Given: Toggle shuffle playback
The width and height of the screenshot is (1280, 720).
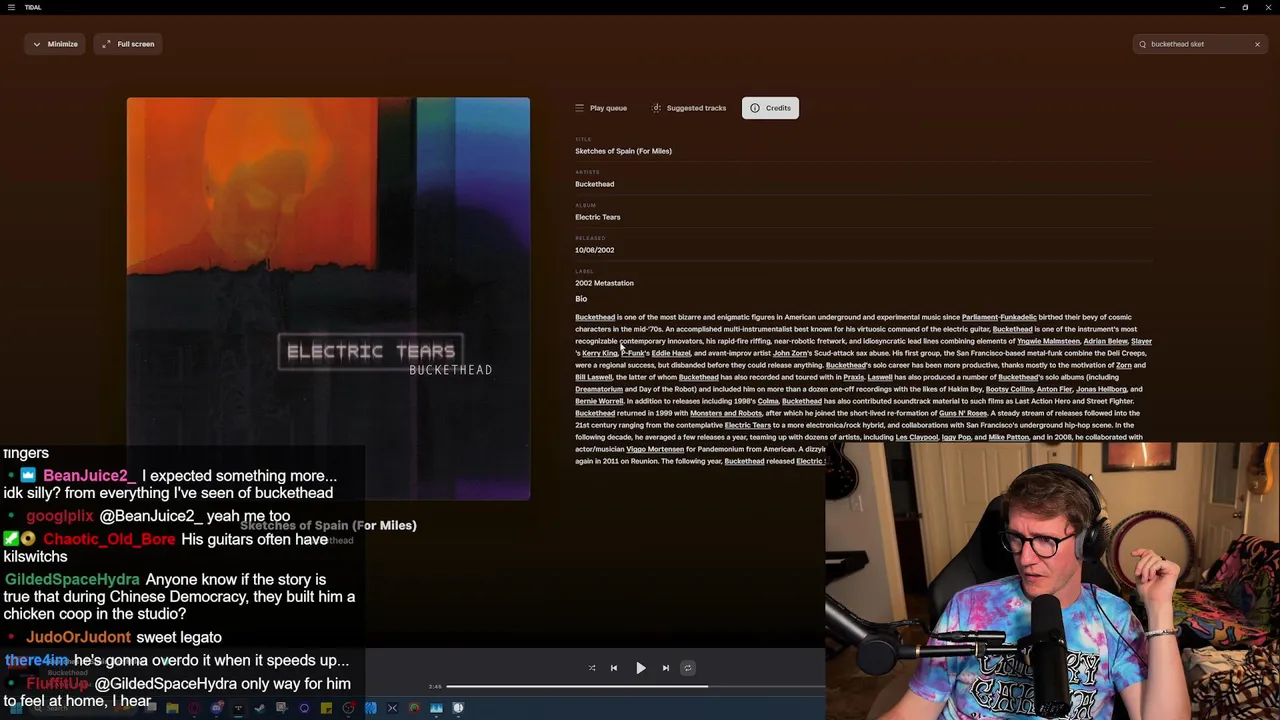Looking at the screenshot, I should 591,668.
